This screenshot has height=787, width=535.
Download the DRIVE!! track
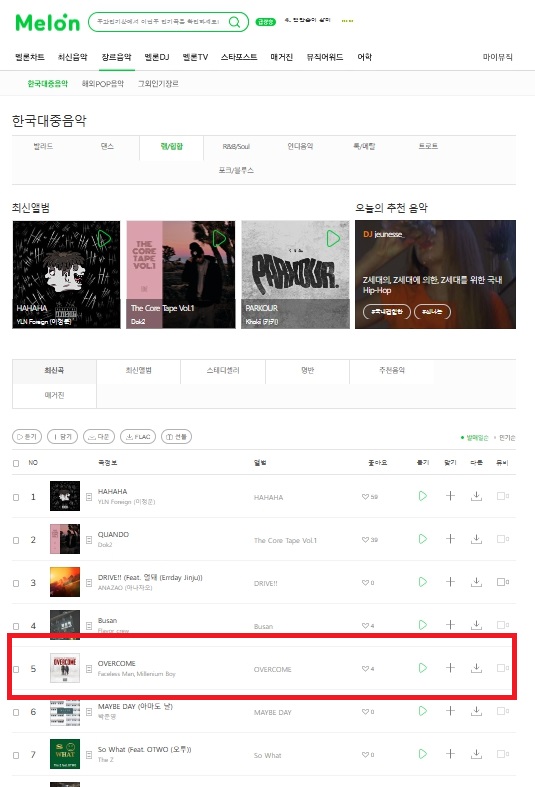coord(476,582)
